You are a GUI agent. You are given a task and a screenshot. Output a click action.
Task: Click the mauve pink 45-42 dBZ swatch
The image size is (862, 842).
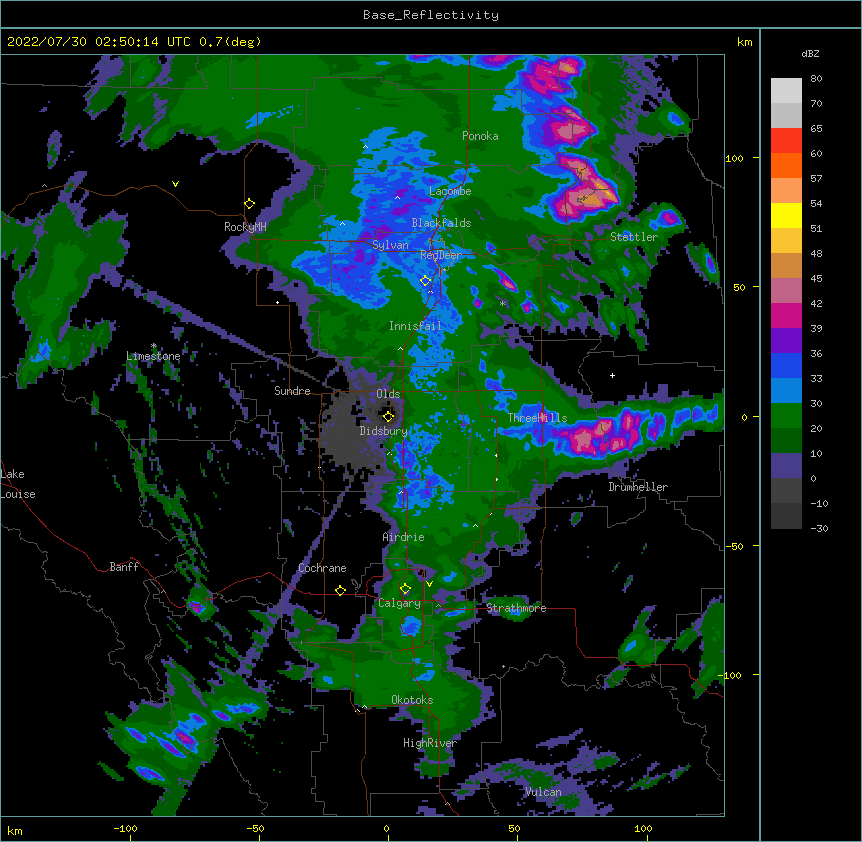[x=786, y=290]
